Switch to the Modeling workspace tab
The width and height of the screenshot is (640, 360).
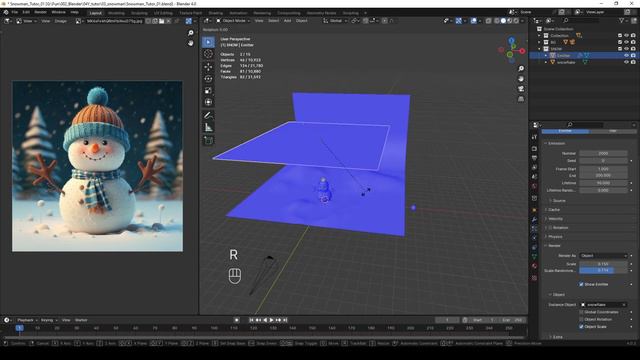[116, 13]
